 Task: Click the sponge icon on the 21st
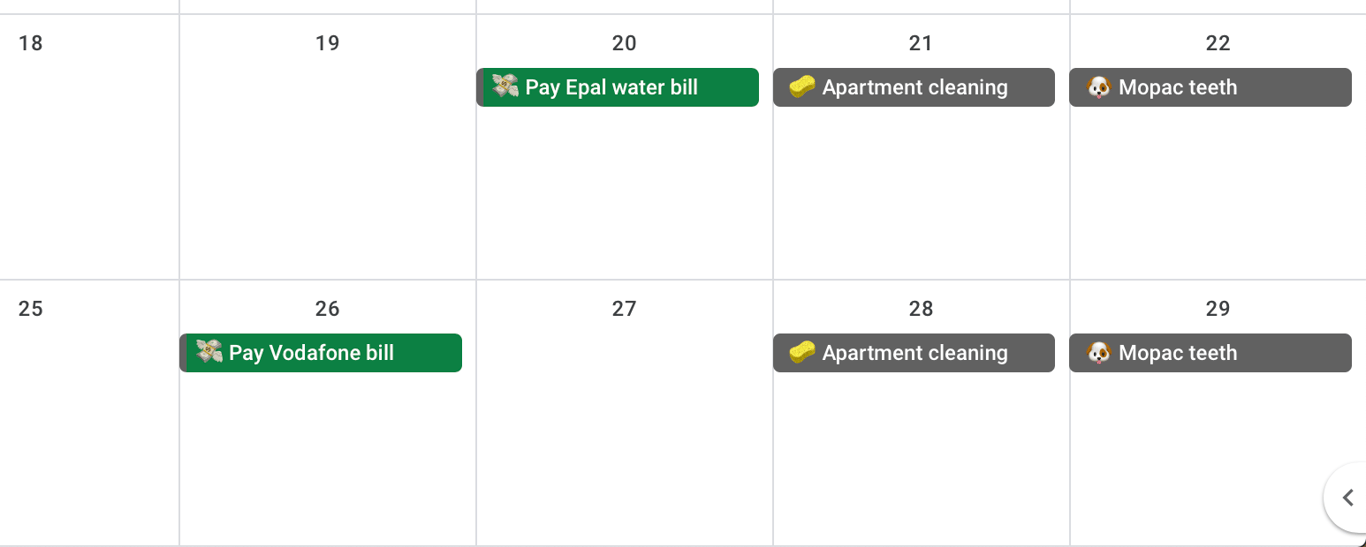tap(802, 87)
